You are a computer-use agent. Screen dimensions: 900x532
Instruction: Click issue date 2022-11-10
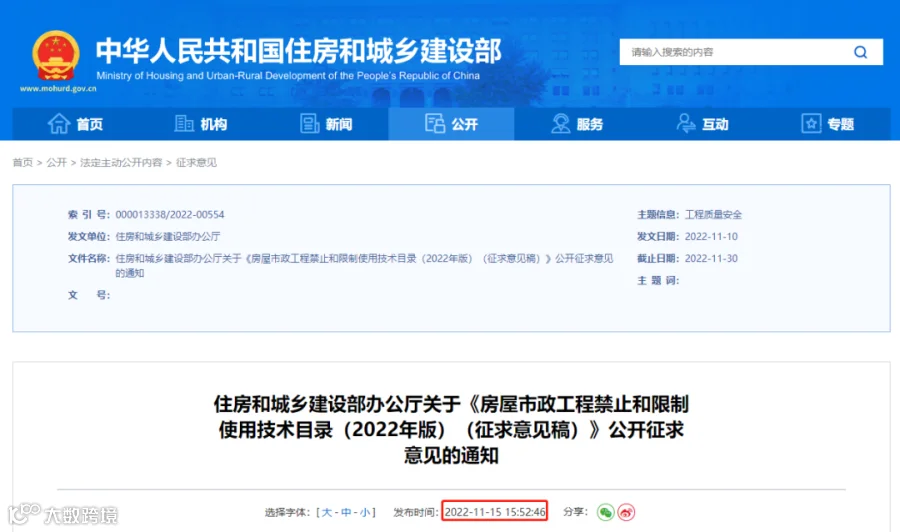point(711,236)
